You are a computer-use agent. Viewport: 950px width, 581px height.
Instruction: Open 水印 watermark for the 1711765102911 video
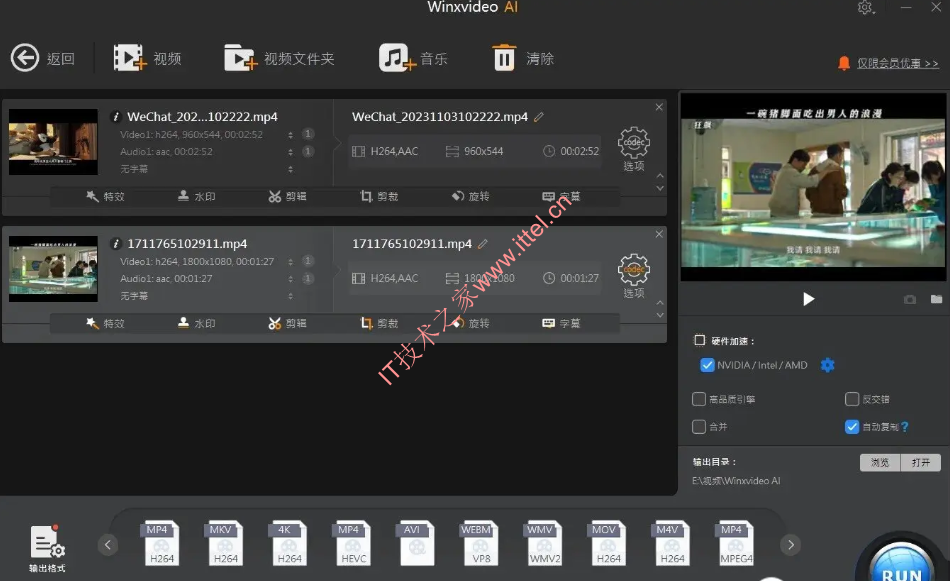196,324
